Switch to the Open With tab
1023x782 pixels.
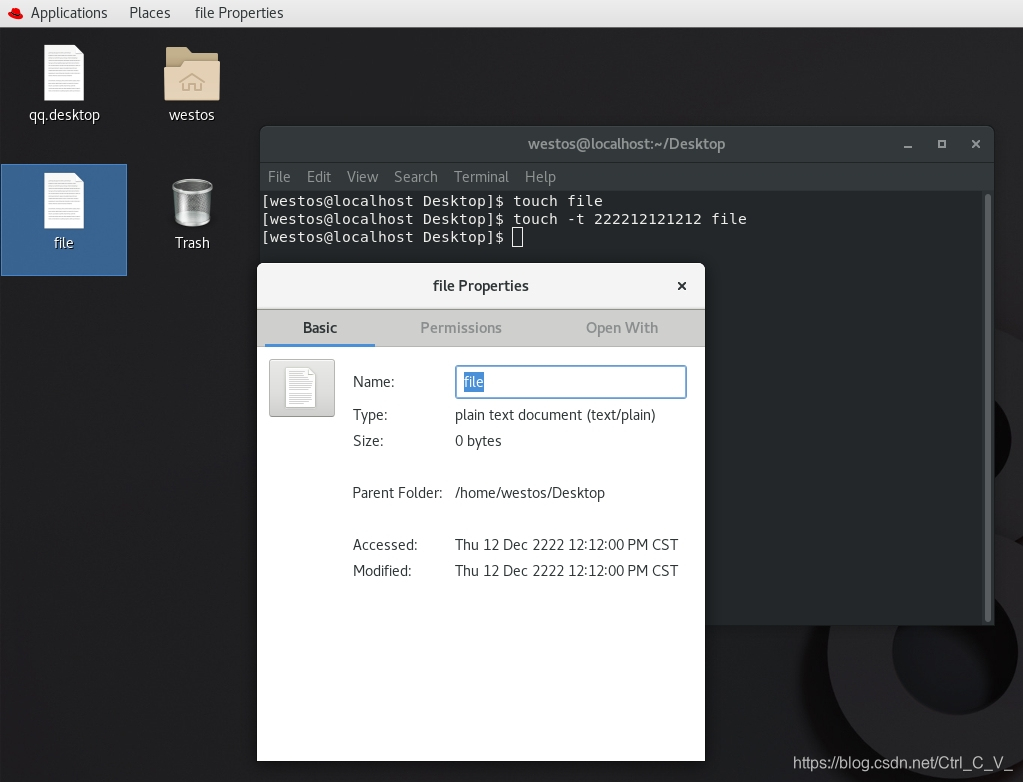[x=622, y=327]
